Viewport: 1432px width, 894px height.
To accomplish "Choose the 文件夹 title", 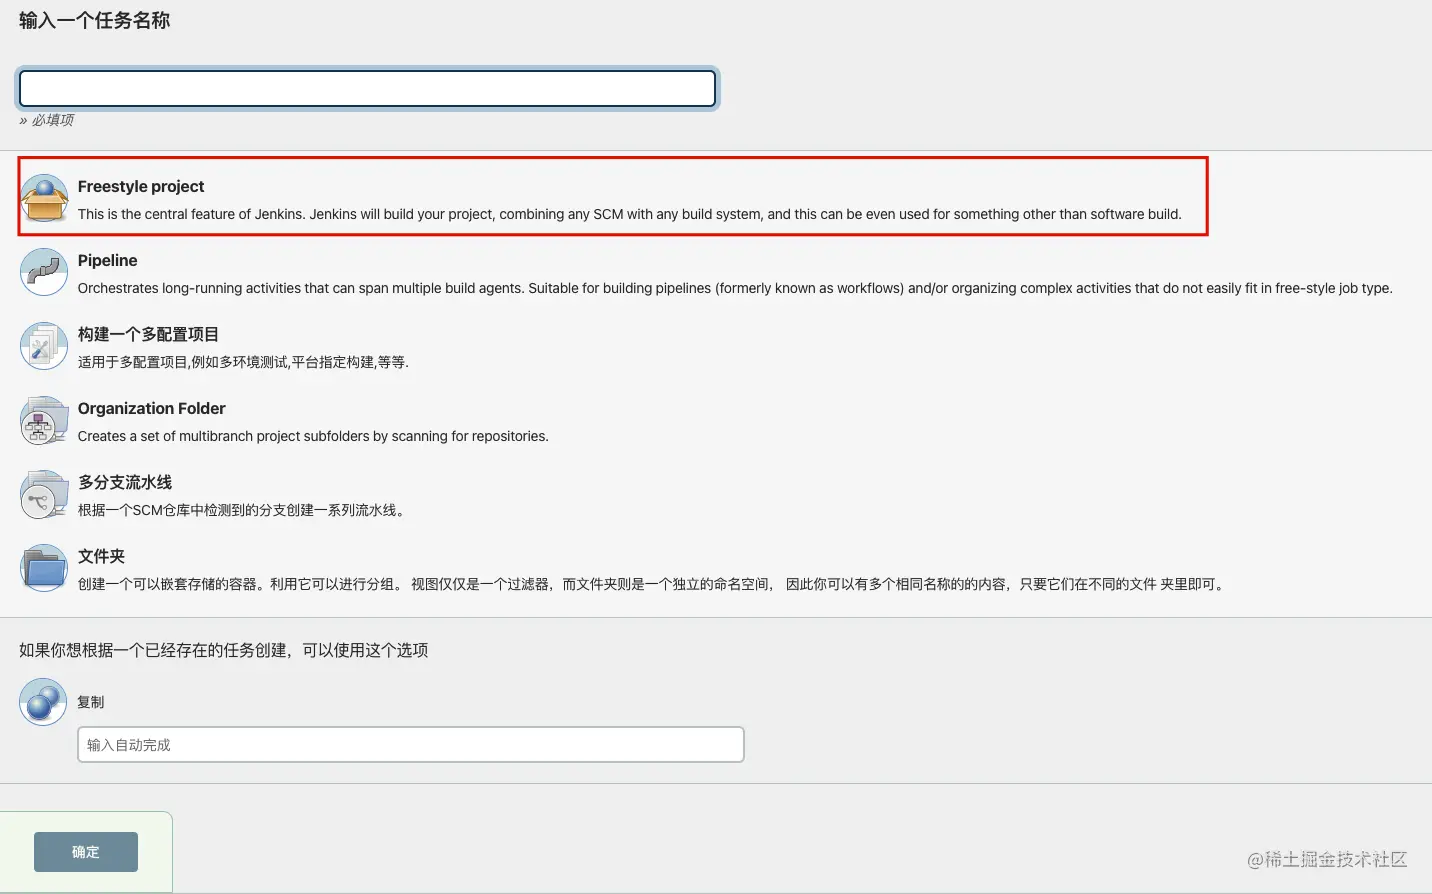I will coord(101,556).
